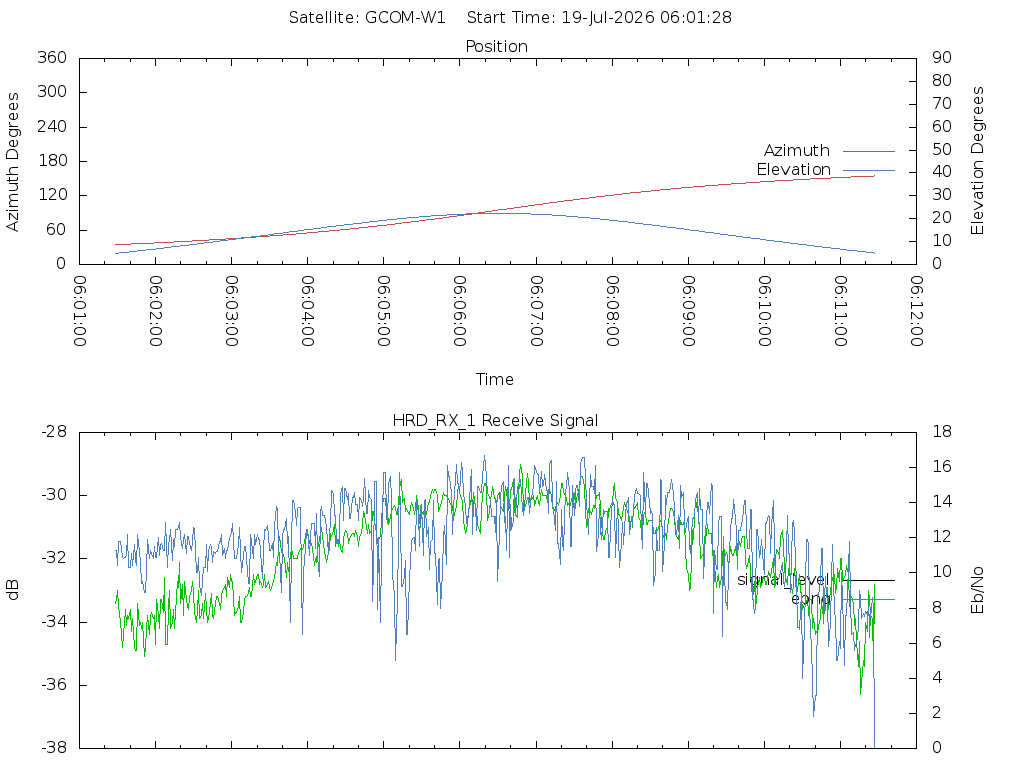This screenshot has height=768, width=1024.
Task: Click the -38 dB axis value
Action: pos(54,747)
